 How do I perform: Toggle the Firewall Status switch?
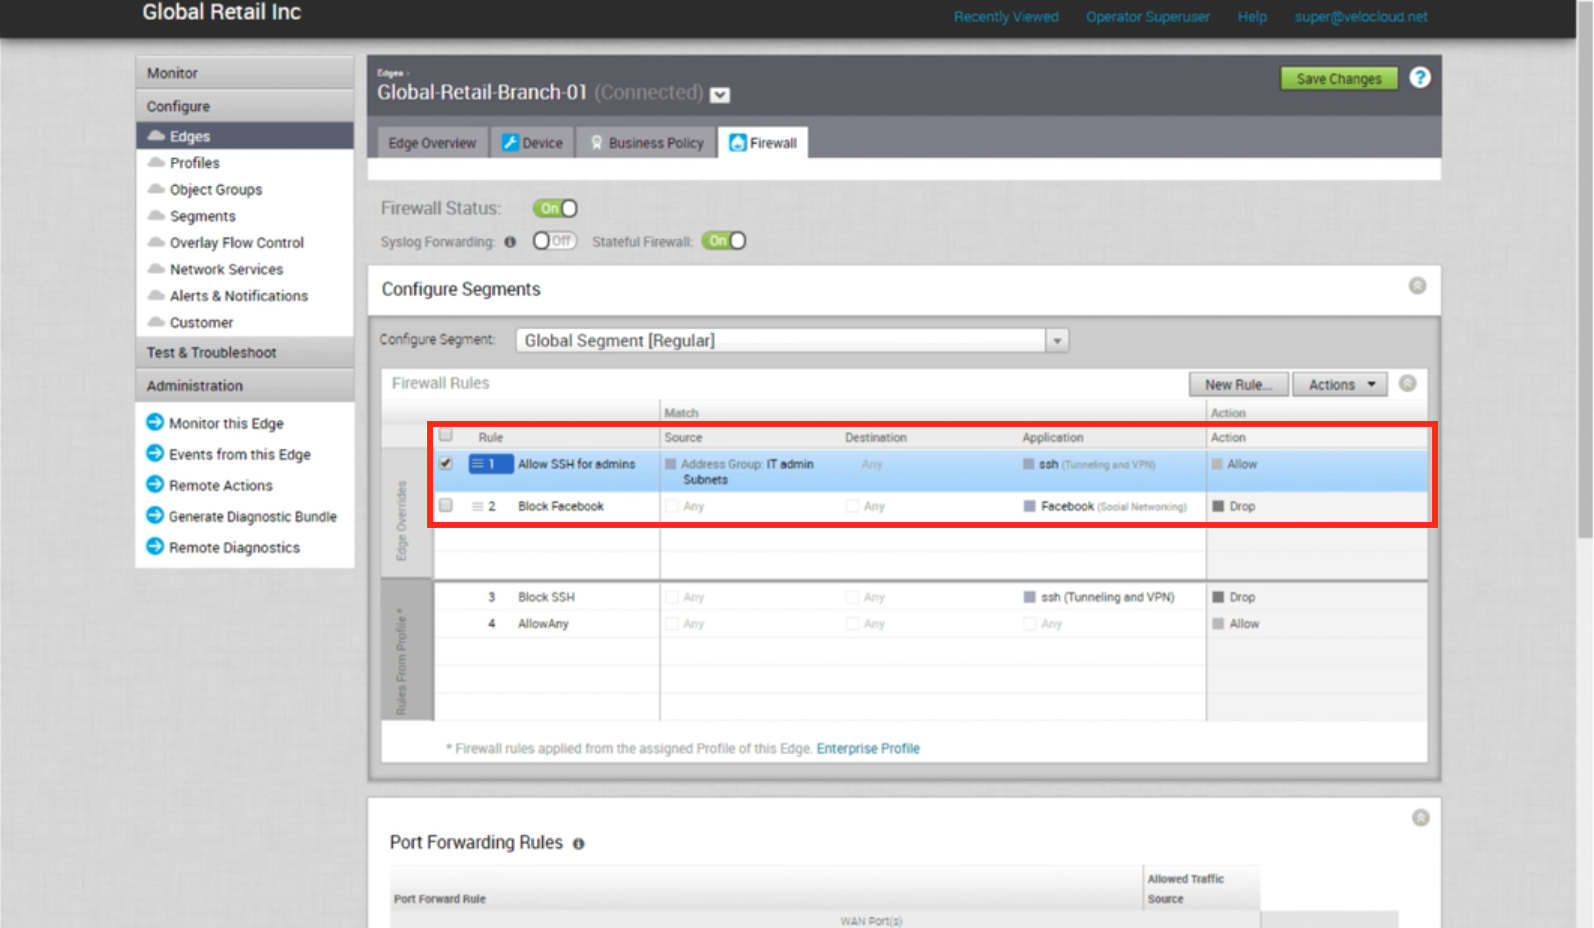pos(555,208)
